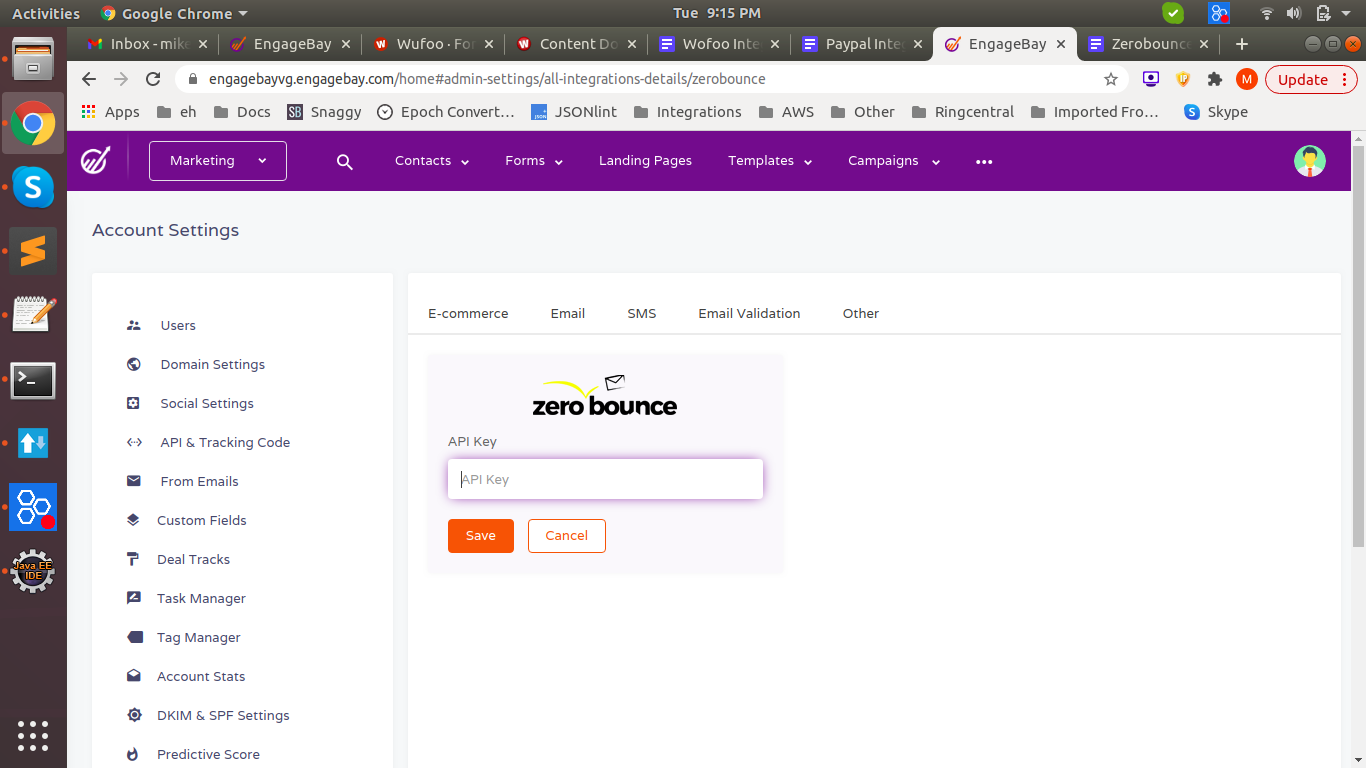The width and height of the screenshot is (1366, 768).
Task: Open Chrome extensions puzzle icon
Action: pyautogui.click(x=1215, y=79)
